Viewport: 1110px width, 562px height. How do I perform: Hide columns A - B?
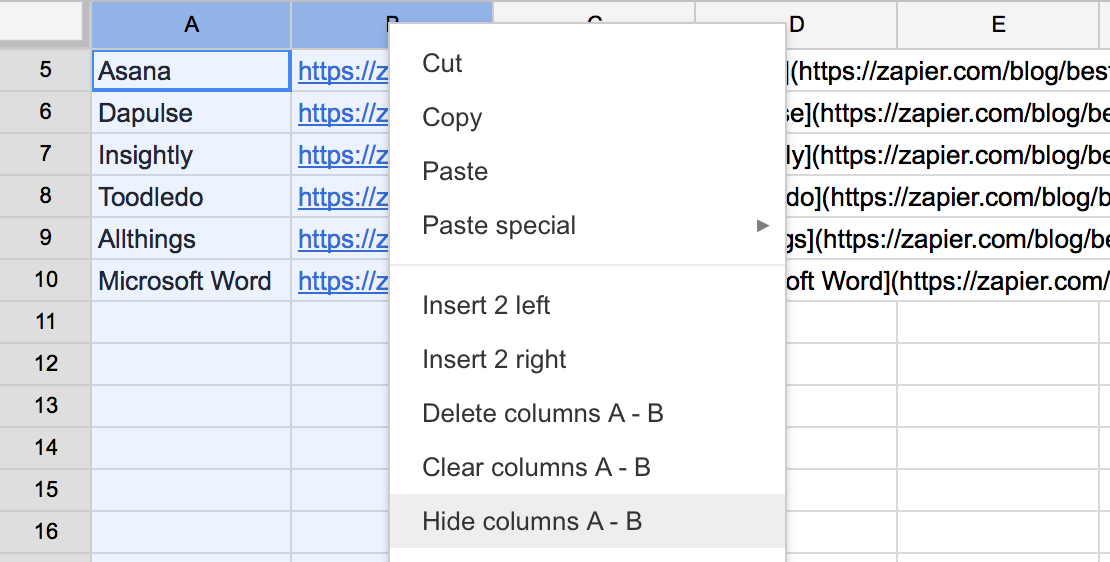pos(532,521)
